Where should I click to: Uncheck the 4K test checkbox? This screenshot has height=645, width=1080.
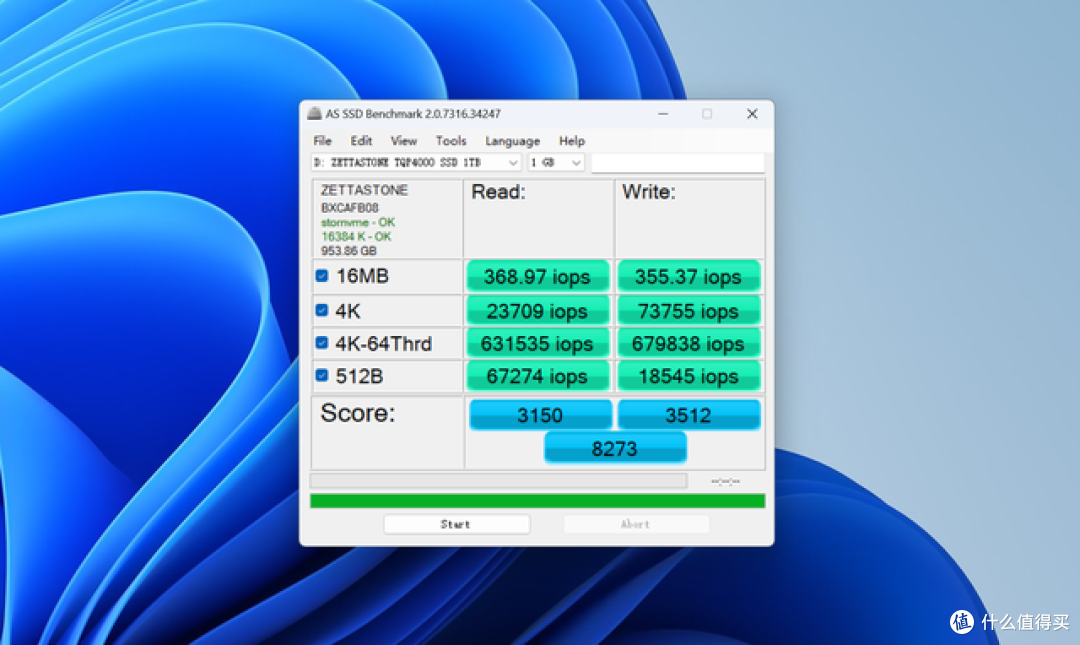point(322,310)
